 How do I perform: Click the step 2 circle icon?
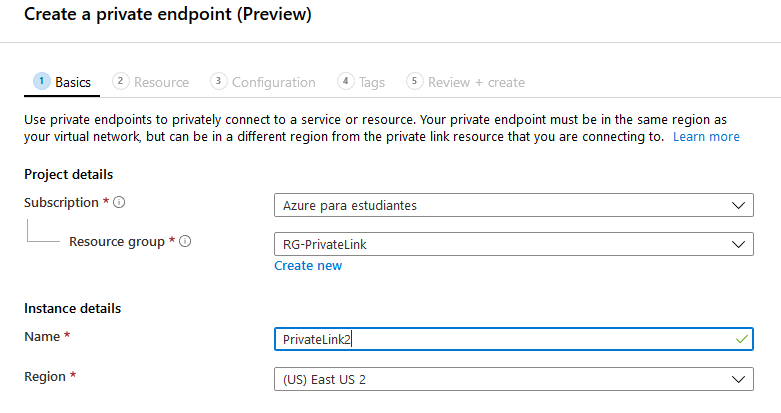[x=121, y=81]
